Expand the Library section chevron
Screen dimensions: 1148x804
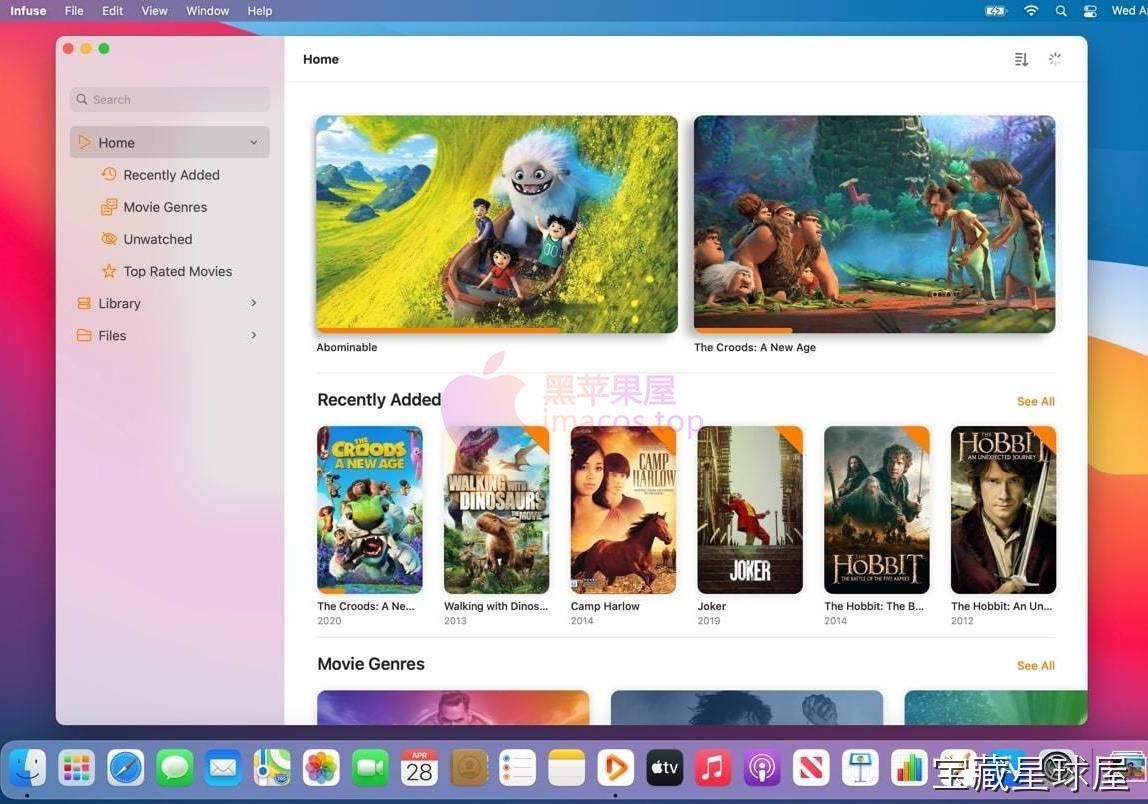coord(254,303)
